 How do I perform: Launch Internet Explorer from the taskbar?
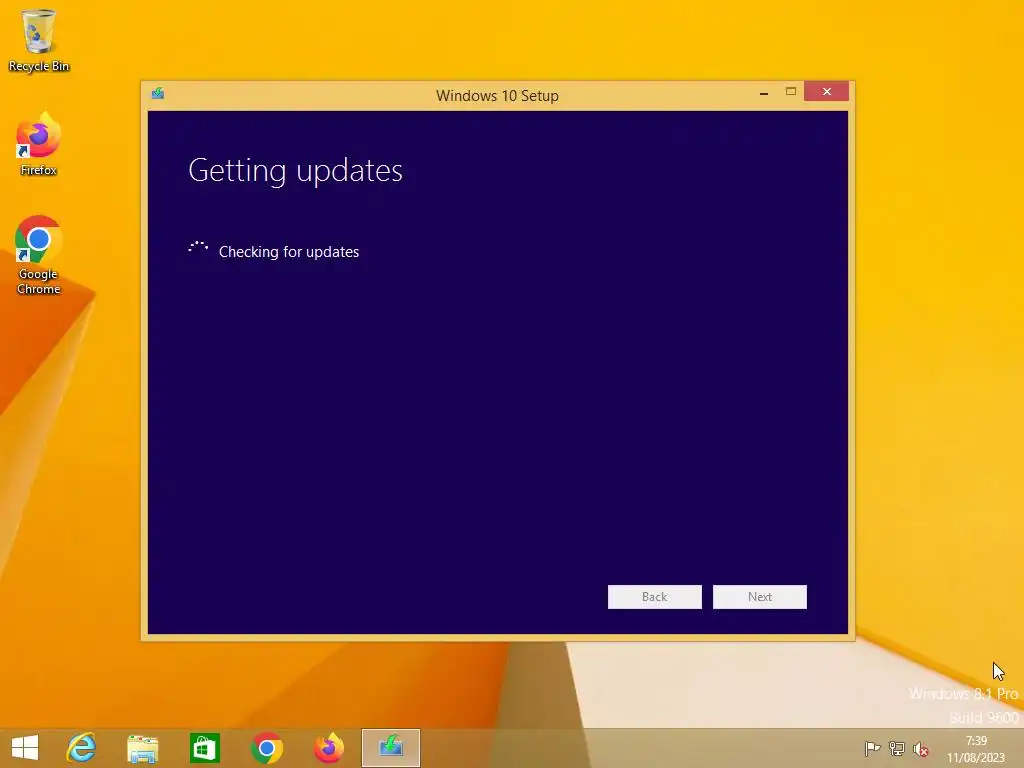click(x=81, y=748)
